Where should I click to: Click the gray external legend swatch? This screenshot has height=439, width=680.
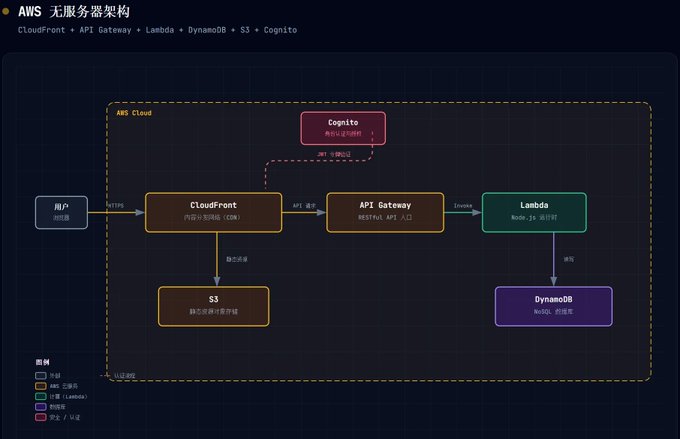click(x=41, y=375)
